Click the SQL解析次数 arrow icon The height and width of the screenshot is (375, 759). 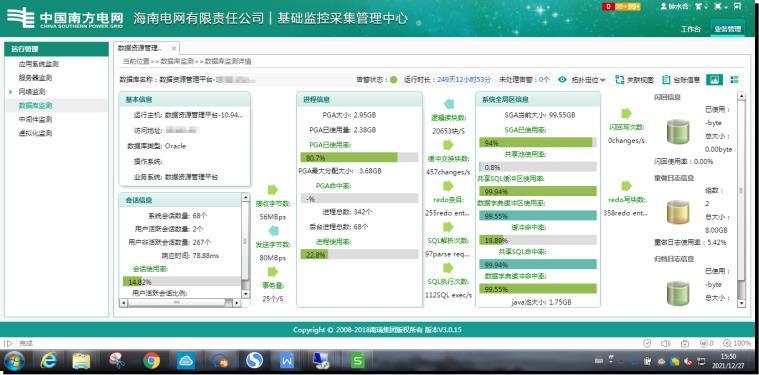[x=448, y=226]
